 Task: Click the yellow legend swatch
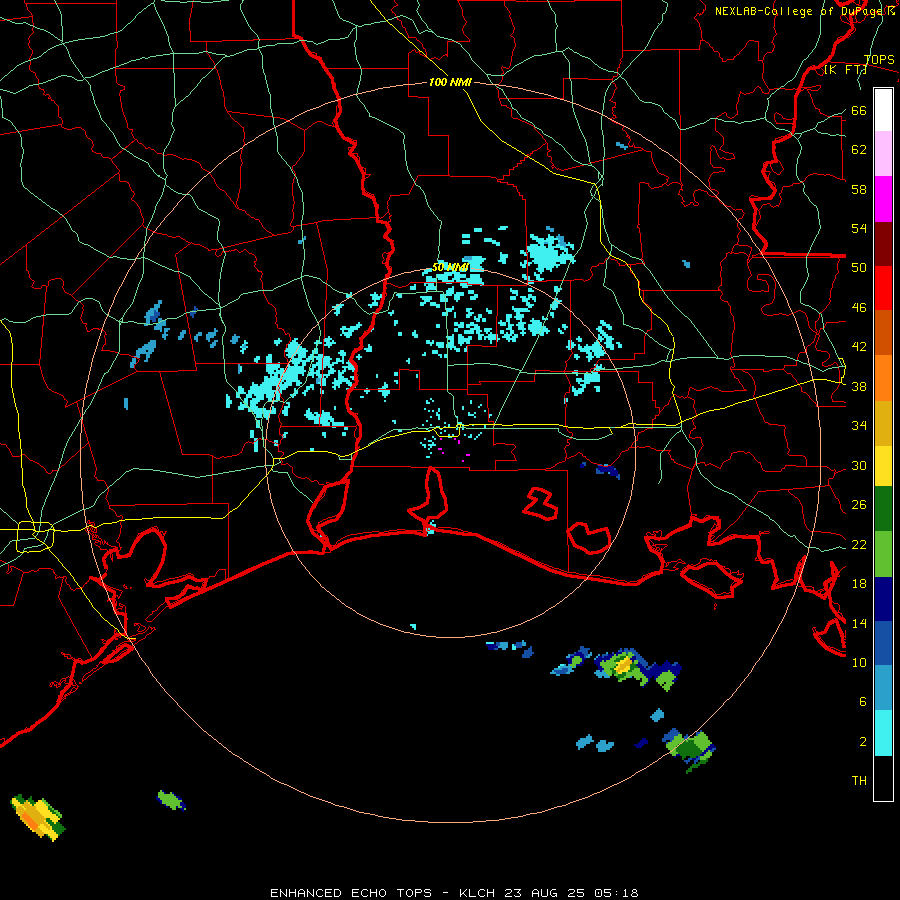883,465
